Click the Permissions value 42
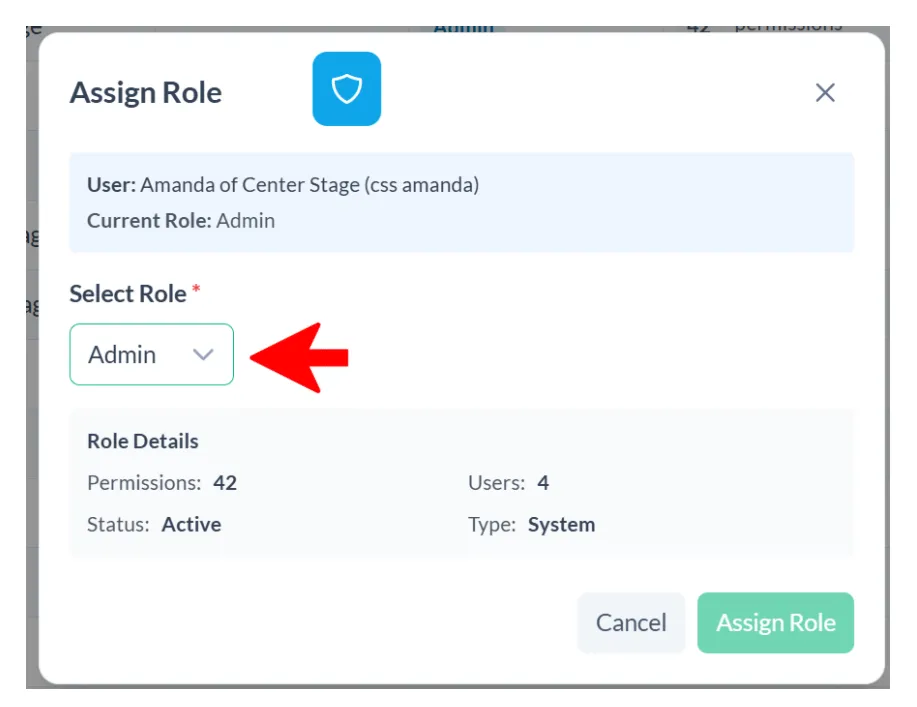The image size is (917, 707). pyautogui.click(x=225, y=482)
